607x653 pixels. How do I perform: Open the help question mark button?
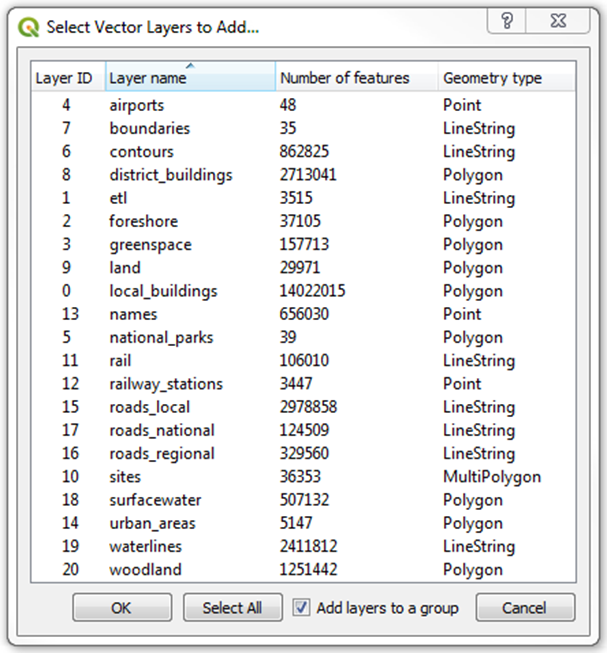click(507, 21)
